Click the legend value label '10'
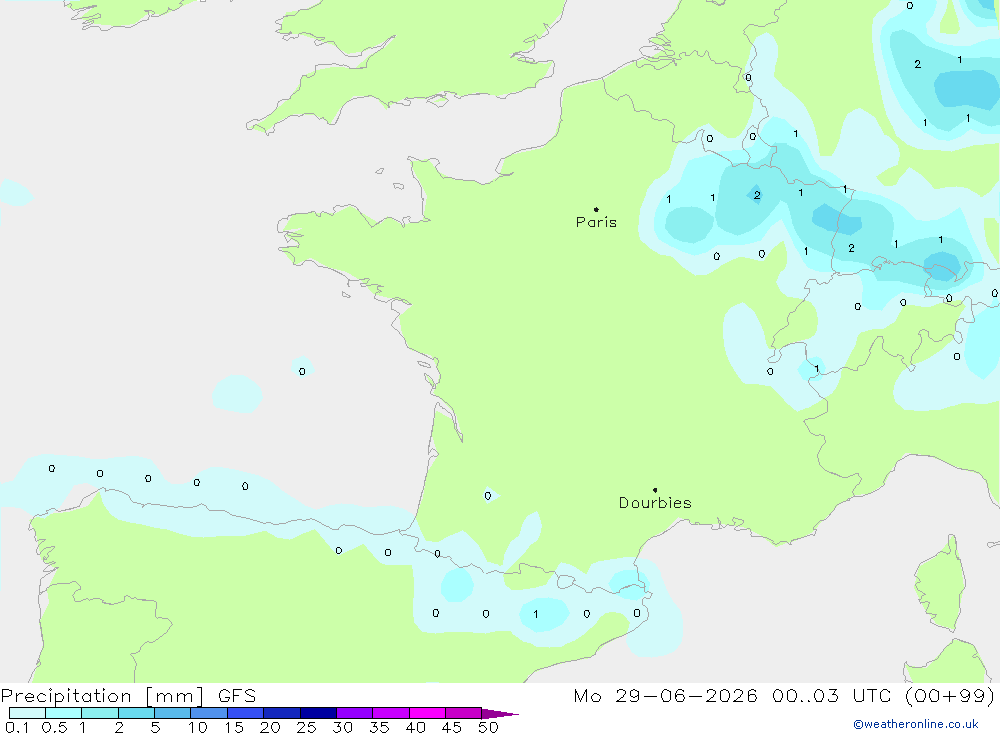Screen dimensions: 1000x733 [198, 727]
